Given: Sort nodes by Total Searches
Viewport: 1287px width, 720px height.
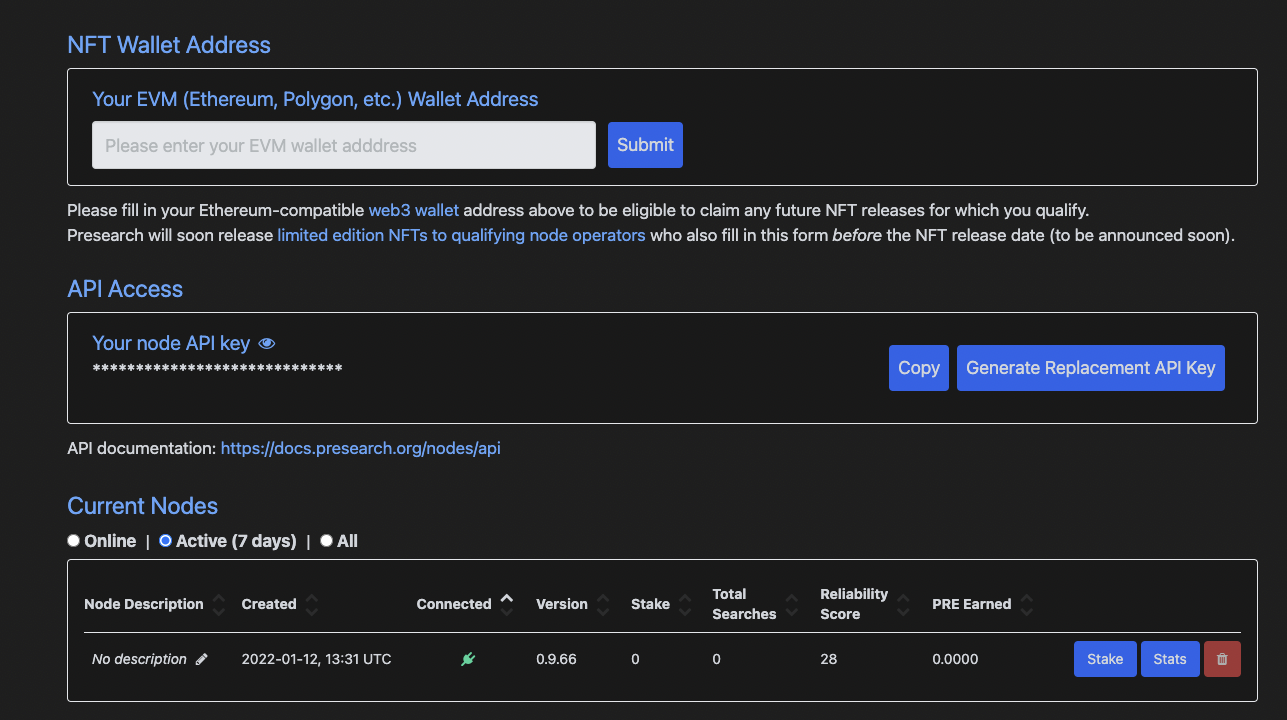Looking at the screenshot, I should pyautogui.click(x=792, y=604).
